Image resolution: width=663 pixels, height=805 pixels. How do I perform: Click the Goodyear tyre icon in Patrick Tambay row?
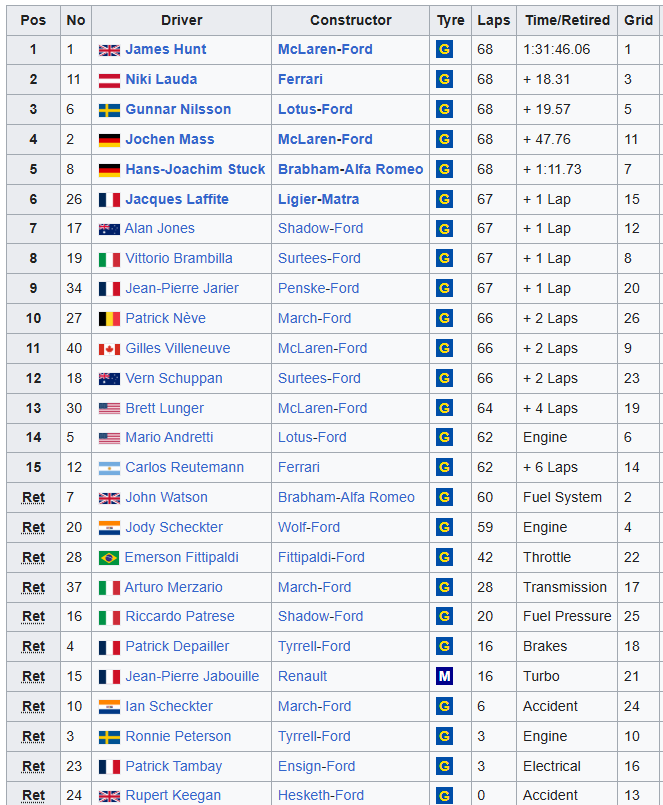[x=444, y=766]
